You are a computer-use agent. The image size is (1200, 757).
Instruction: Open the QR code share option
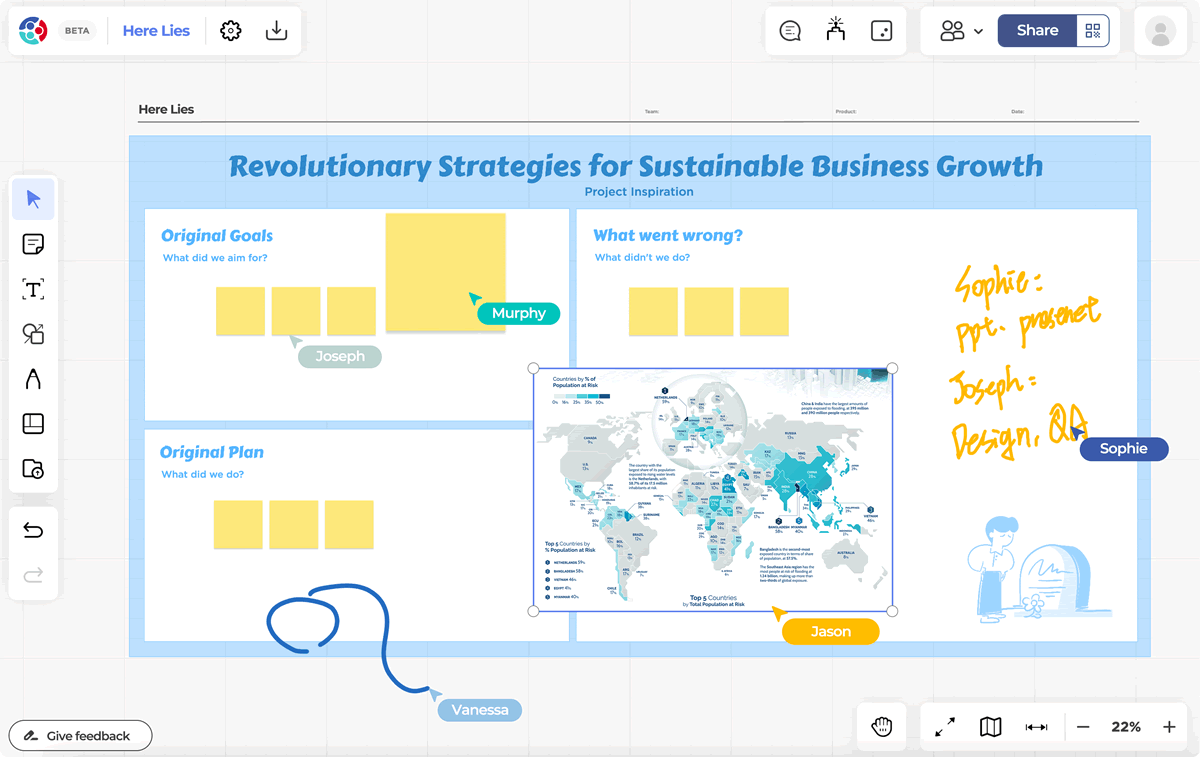tap(1093, 31)
